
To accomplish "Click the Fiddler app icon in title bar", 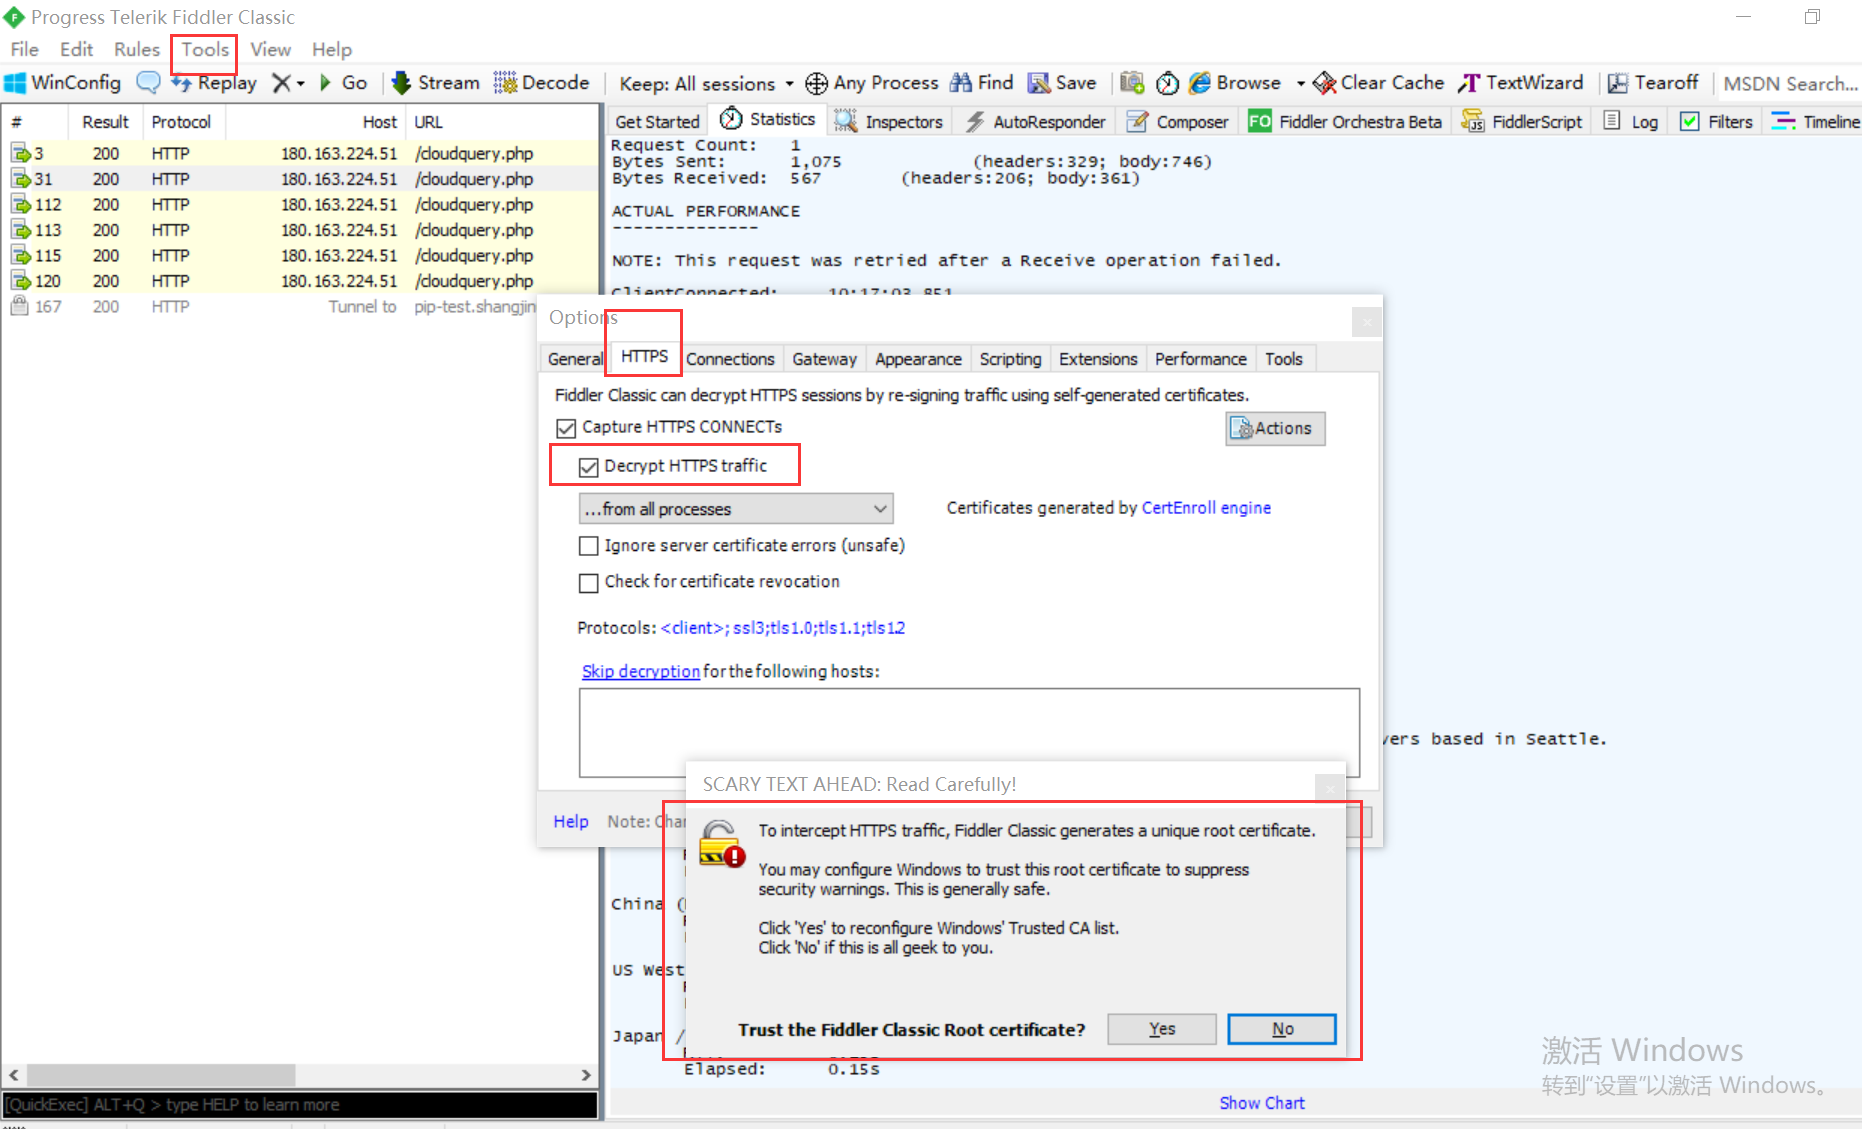I will click(x=15, y=17).
